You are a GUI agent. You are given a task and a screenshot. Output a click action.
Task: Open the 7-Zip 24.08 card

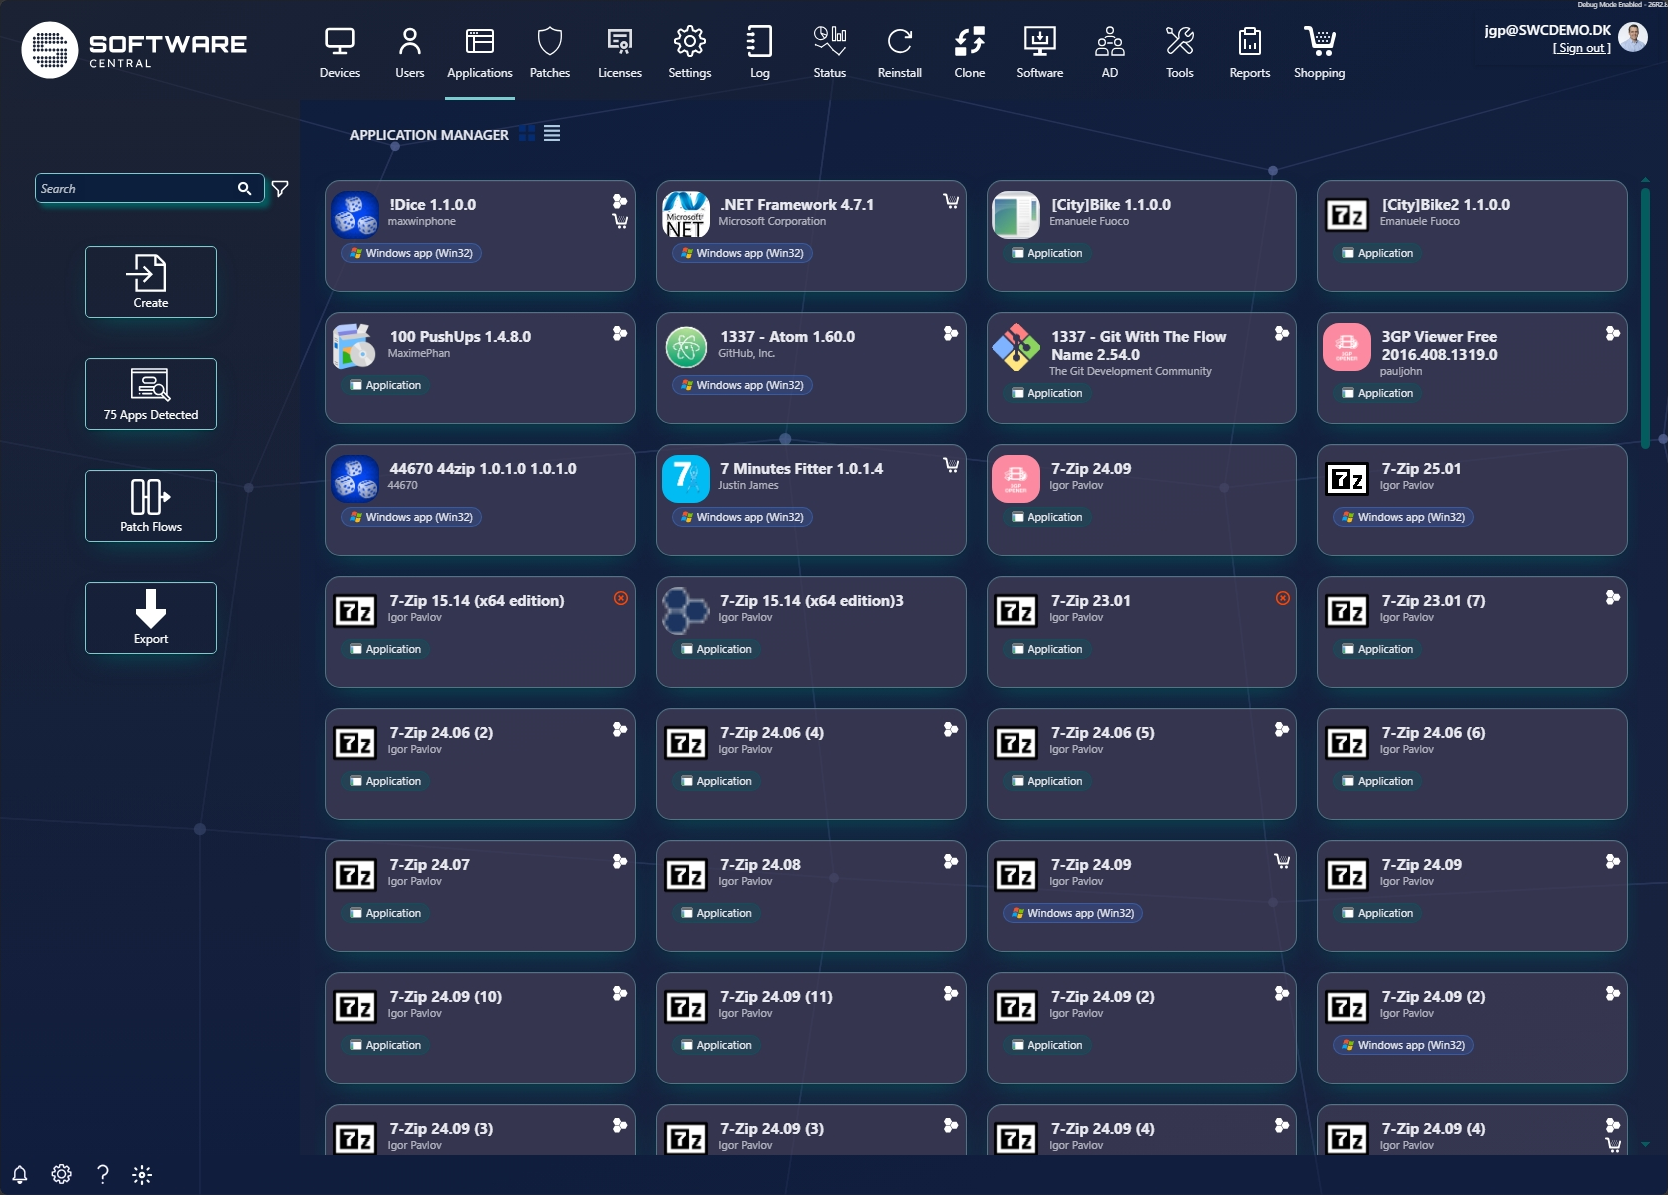811,896
